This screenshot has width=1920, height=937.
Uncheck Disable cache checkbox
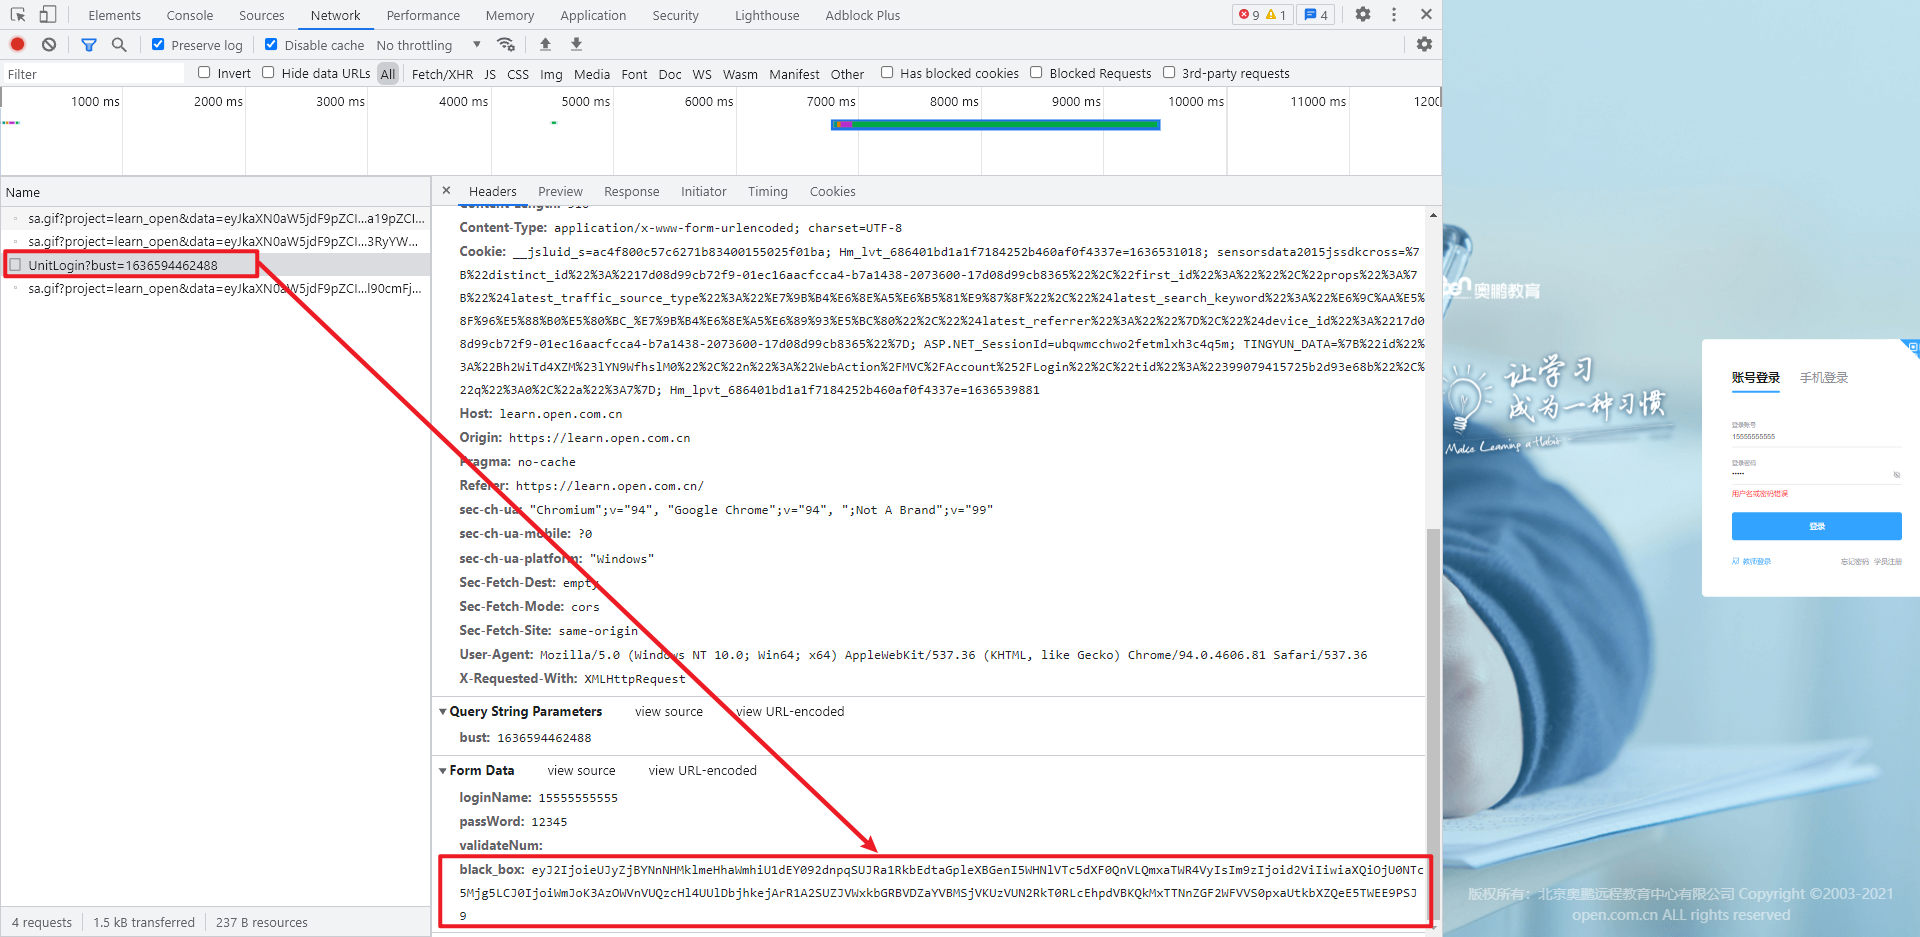pyautogui.click(x=271, y=45)
